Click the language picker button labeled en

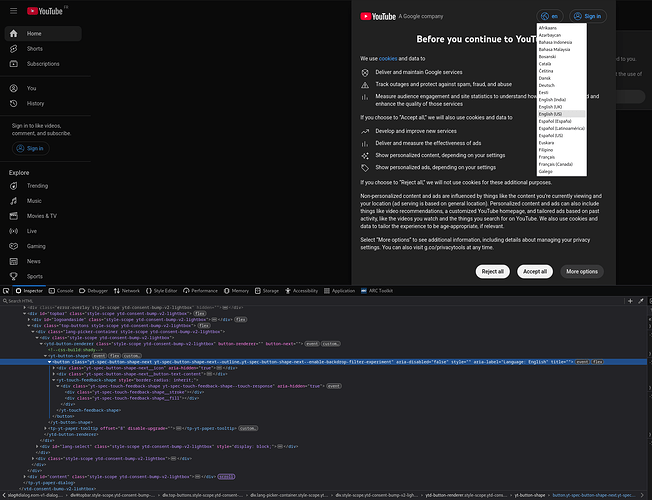click(x=550, y=16)
